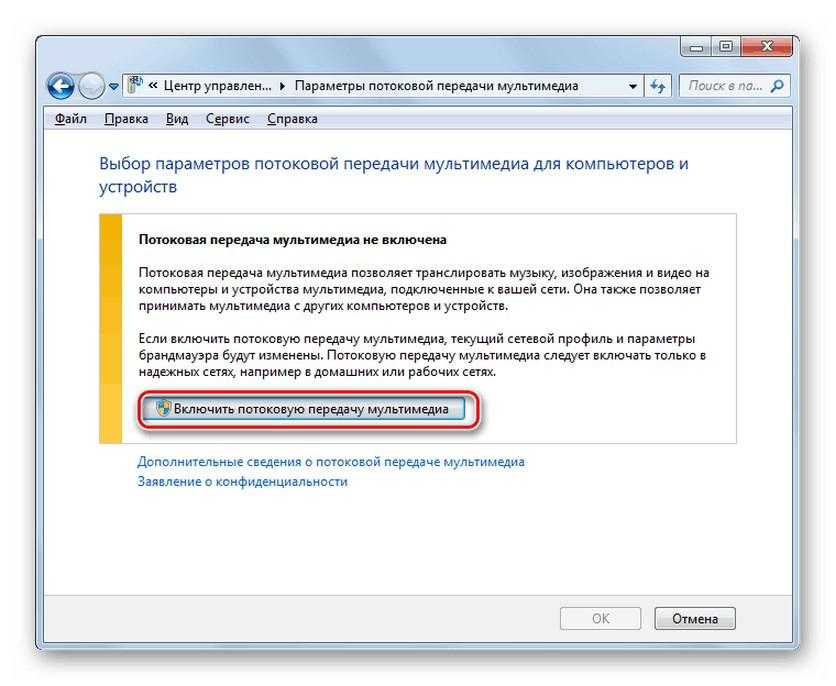Click the Forward navigation arrow
836x686 pixels.
click(x=92, y=86)
